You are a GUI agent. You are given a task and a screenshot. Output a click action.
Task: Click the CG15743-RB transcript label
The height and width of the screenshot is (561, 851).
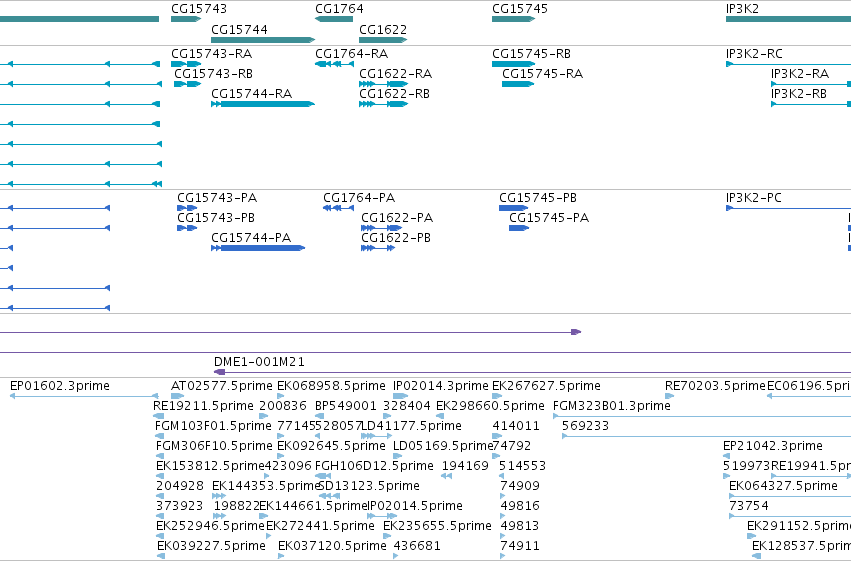tap(214, 73)
